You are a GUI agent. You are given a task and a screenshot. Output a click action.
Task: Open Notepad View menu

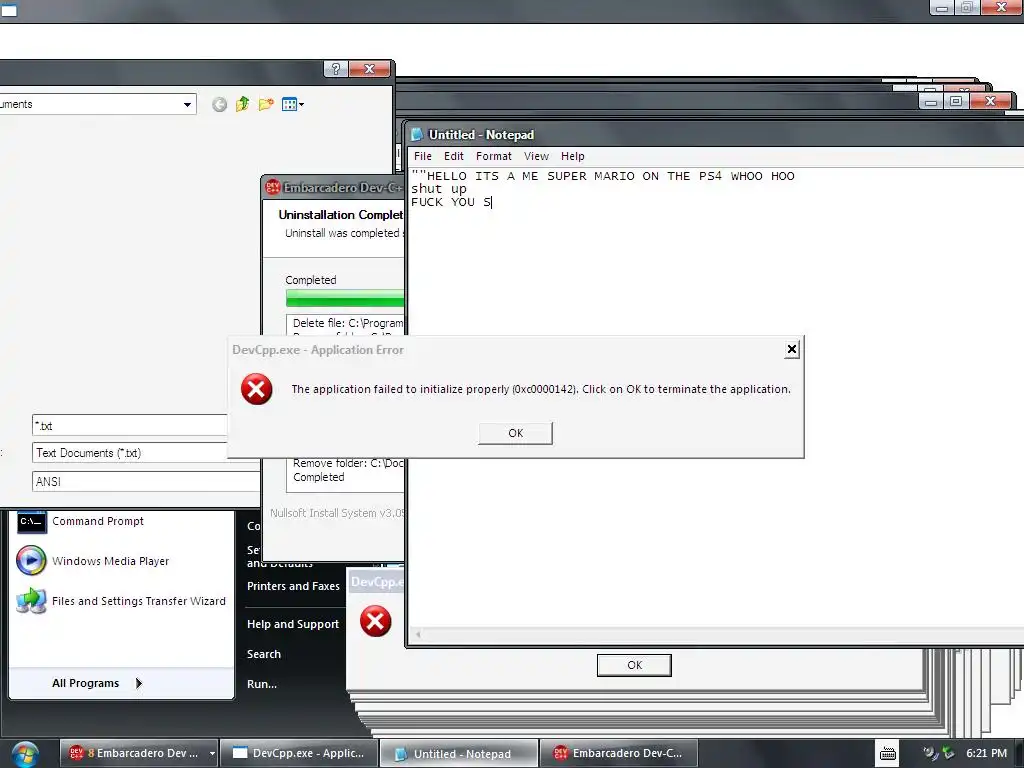[536, 156]
